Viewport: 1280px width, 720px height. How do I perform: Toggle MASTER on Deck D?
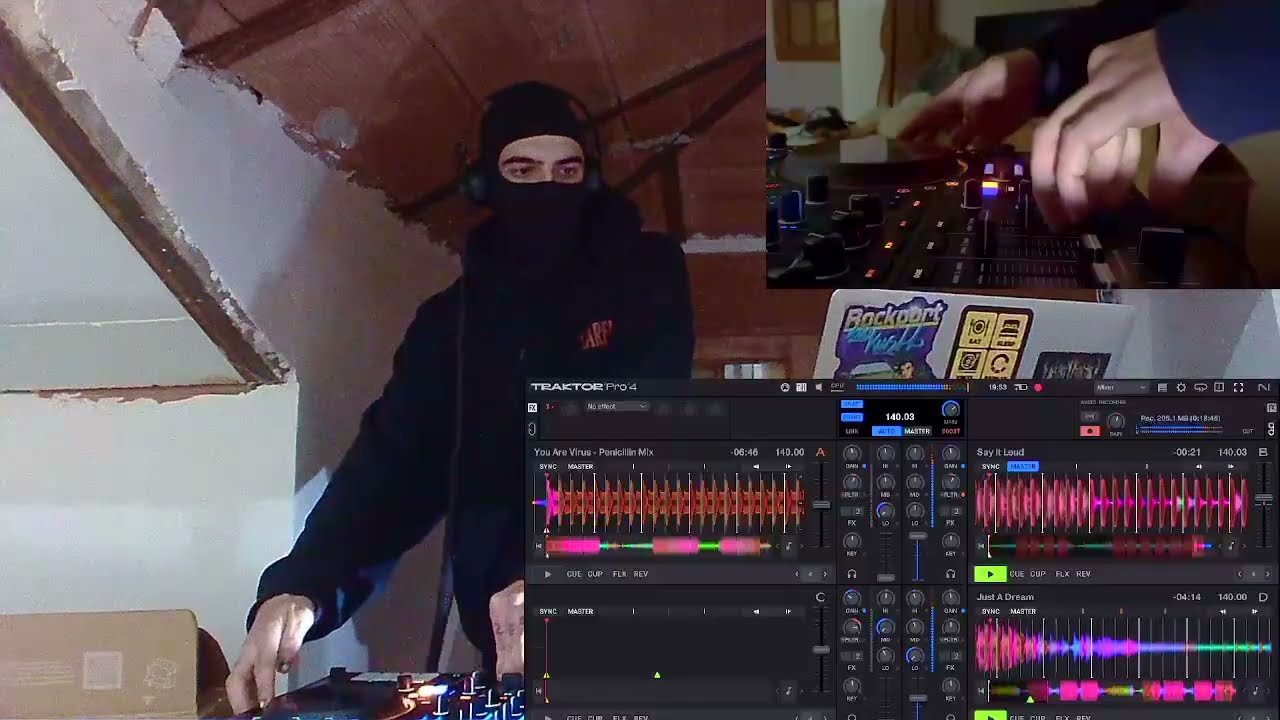pyautogui.click(x=1023, y=611)
